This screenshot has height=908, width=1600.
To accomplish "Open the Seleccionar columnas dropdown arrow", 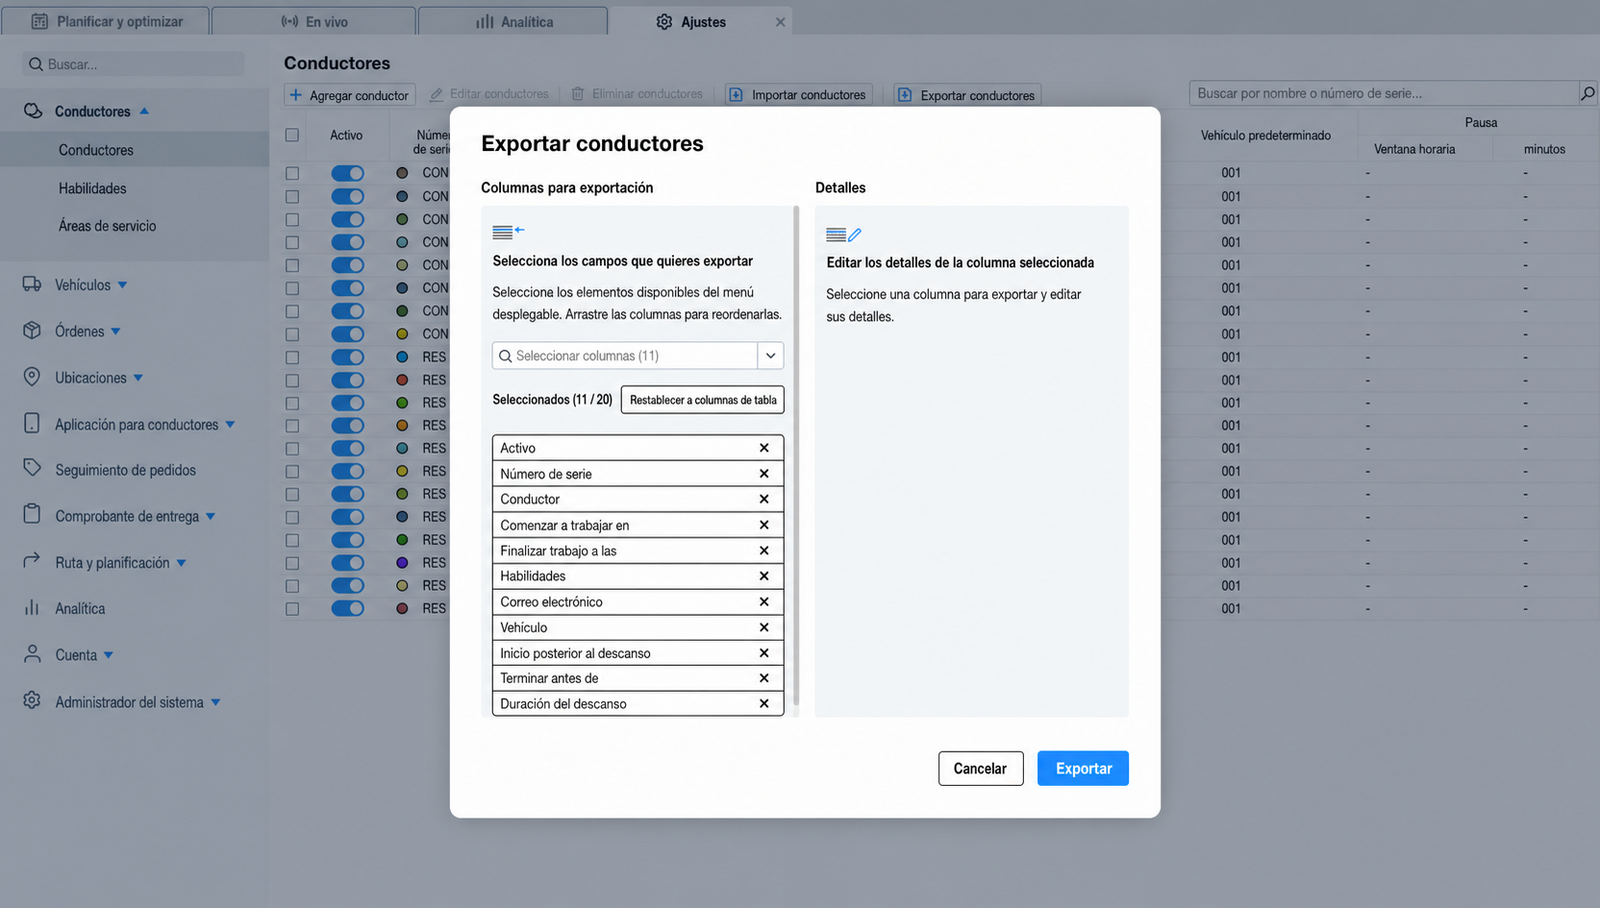I will (x=771, y=356).
